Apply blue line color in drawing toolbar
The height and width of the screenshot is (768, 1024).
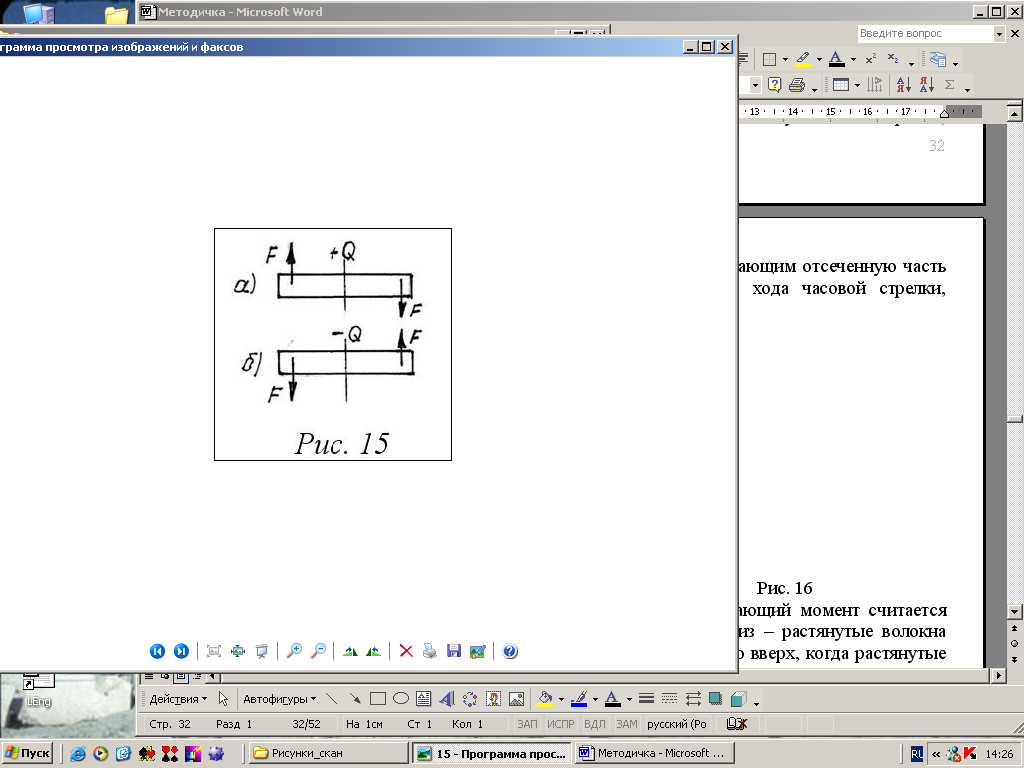point(579,699)
